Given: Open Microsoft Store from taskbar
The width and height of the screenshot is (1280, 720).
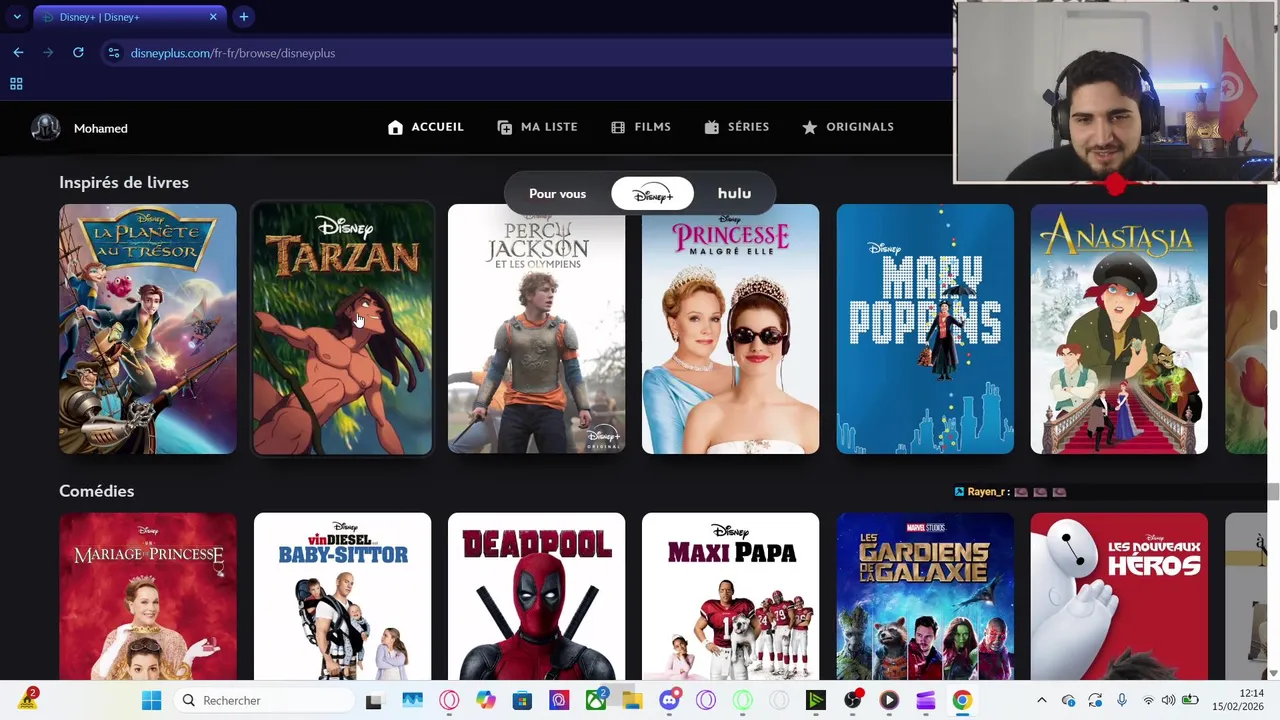Looking at the screenshot, I should (522, 701).
